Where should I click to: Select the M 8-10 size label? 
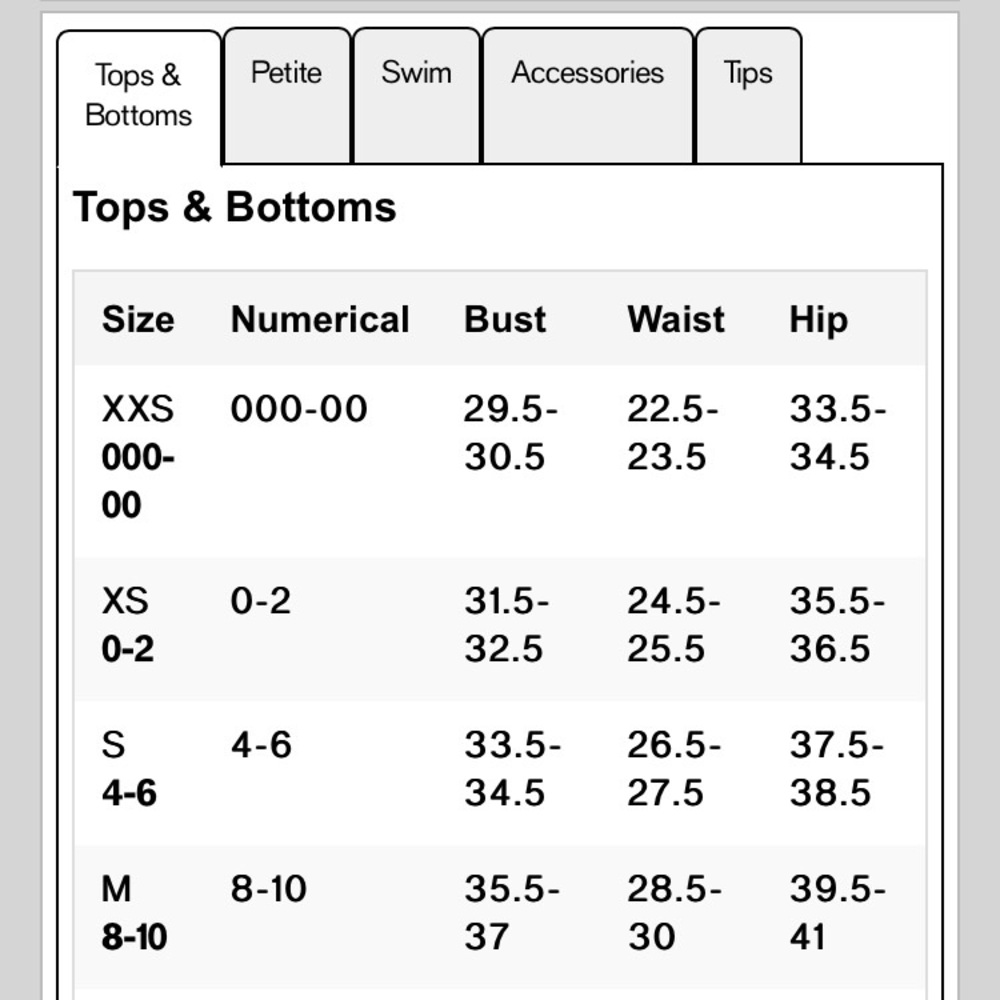tap(134, 913)
